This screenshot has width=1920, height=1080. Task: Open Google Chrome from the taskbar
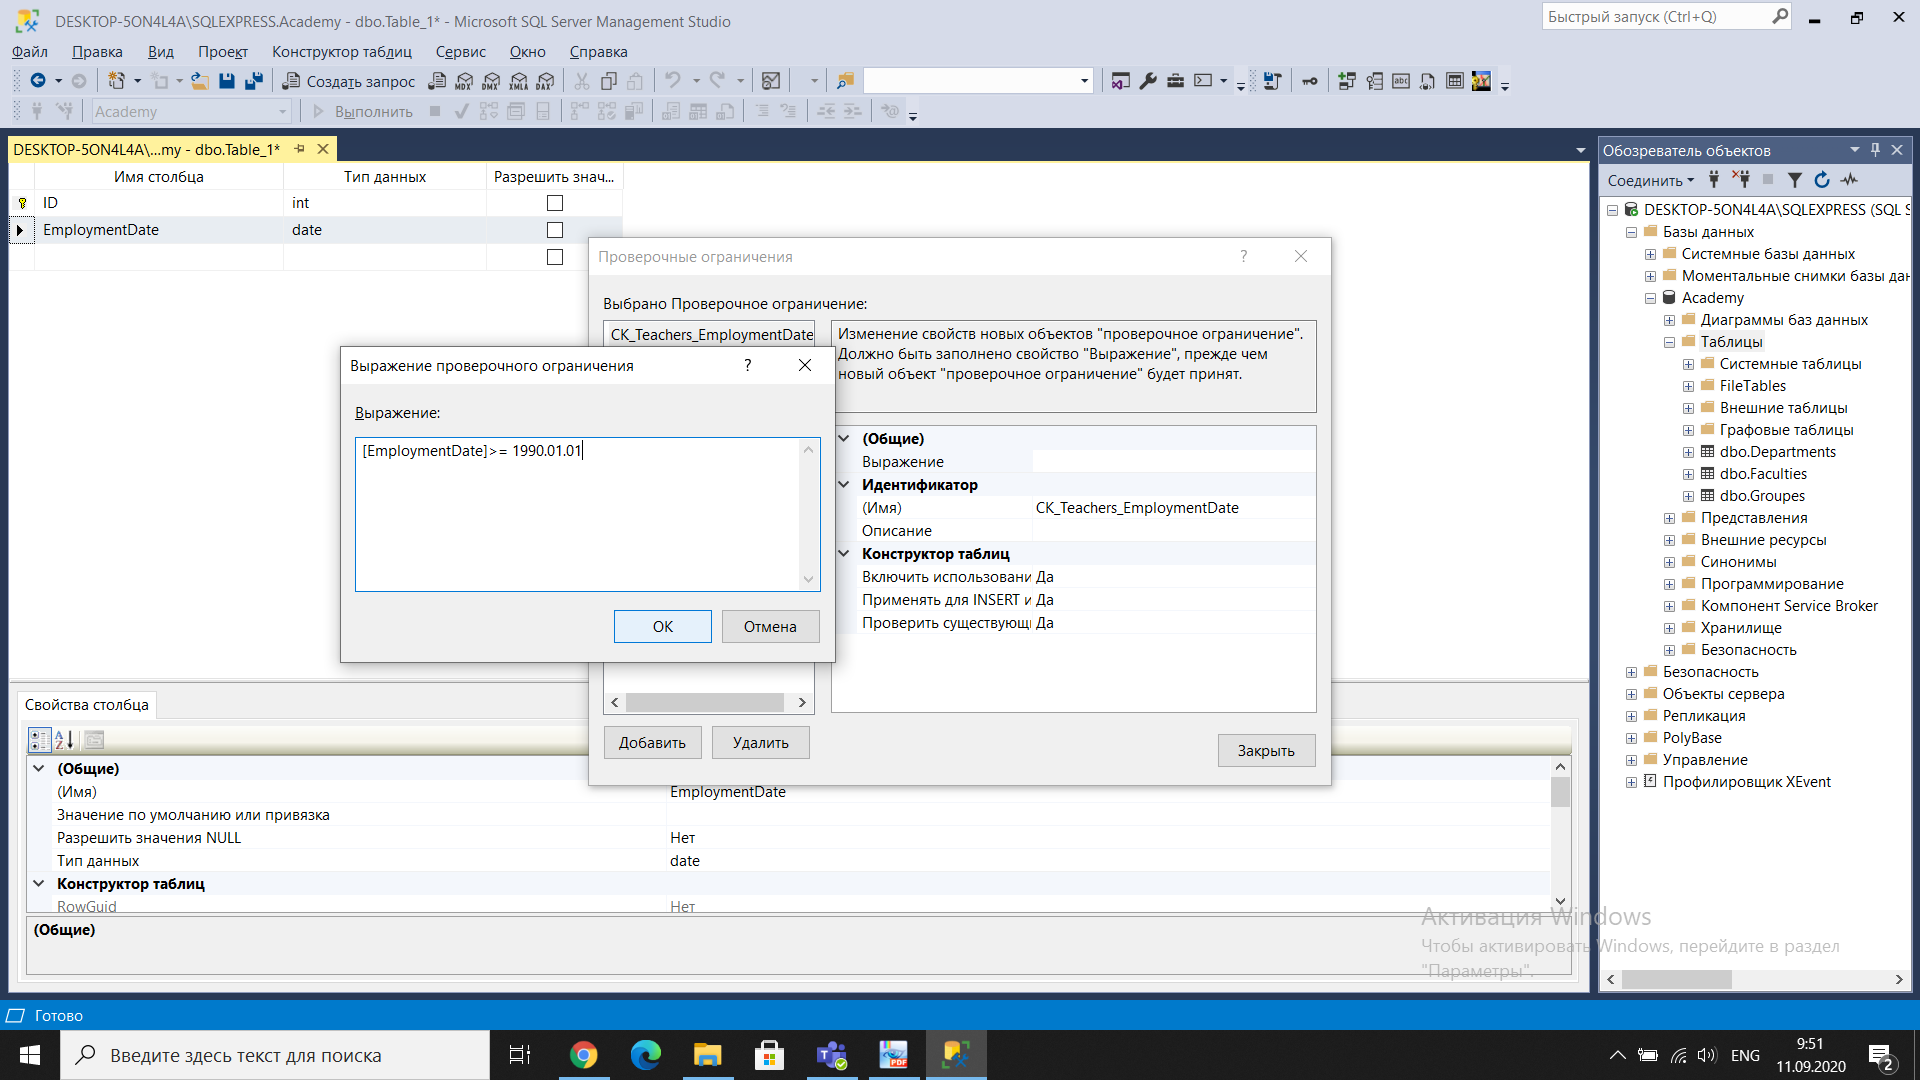[x=583, y=1055]
